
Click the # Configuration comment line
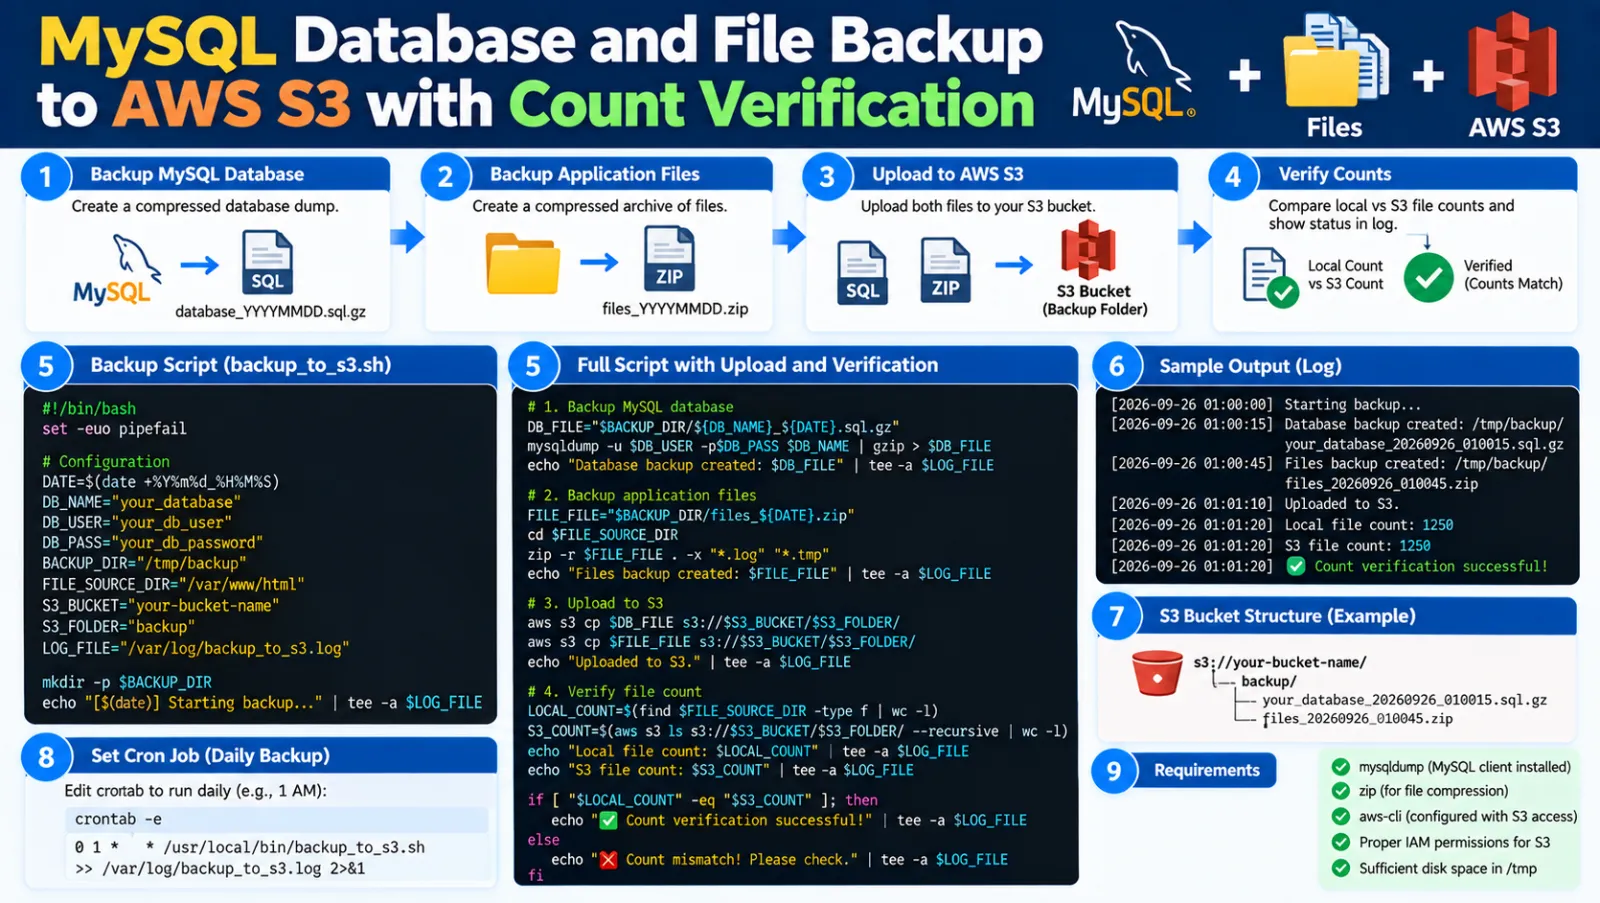(x=106, y=462)
